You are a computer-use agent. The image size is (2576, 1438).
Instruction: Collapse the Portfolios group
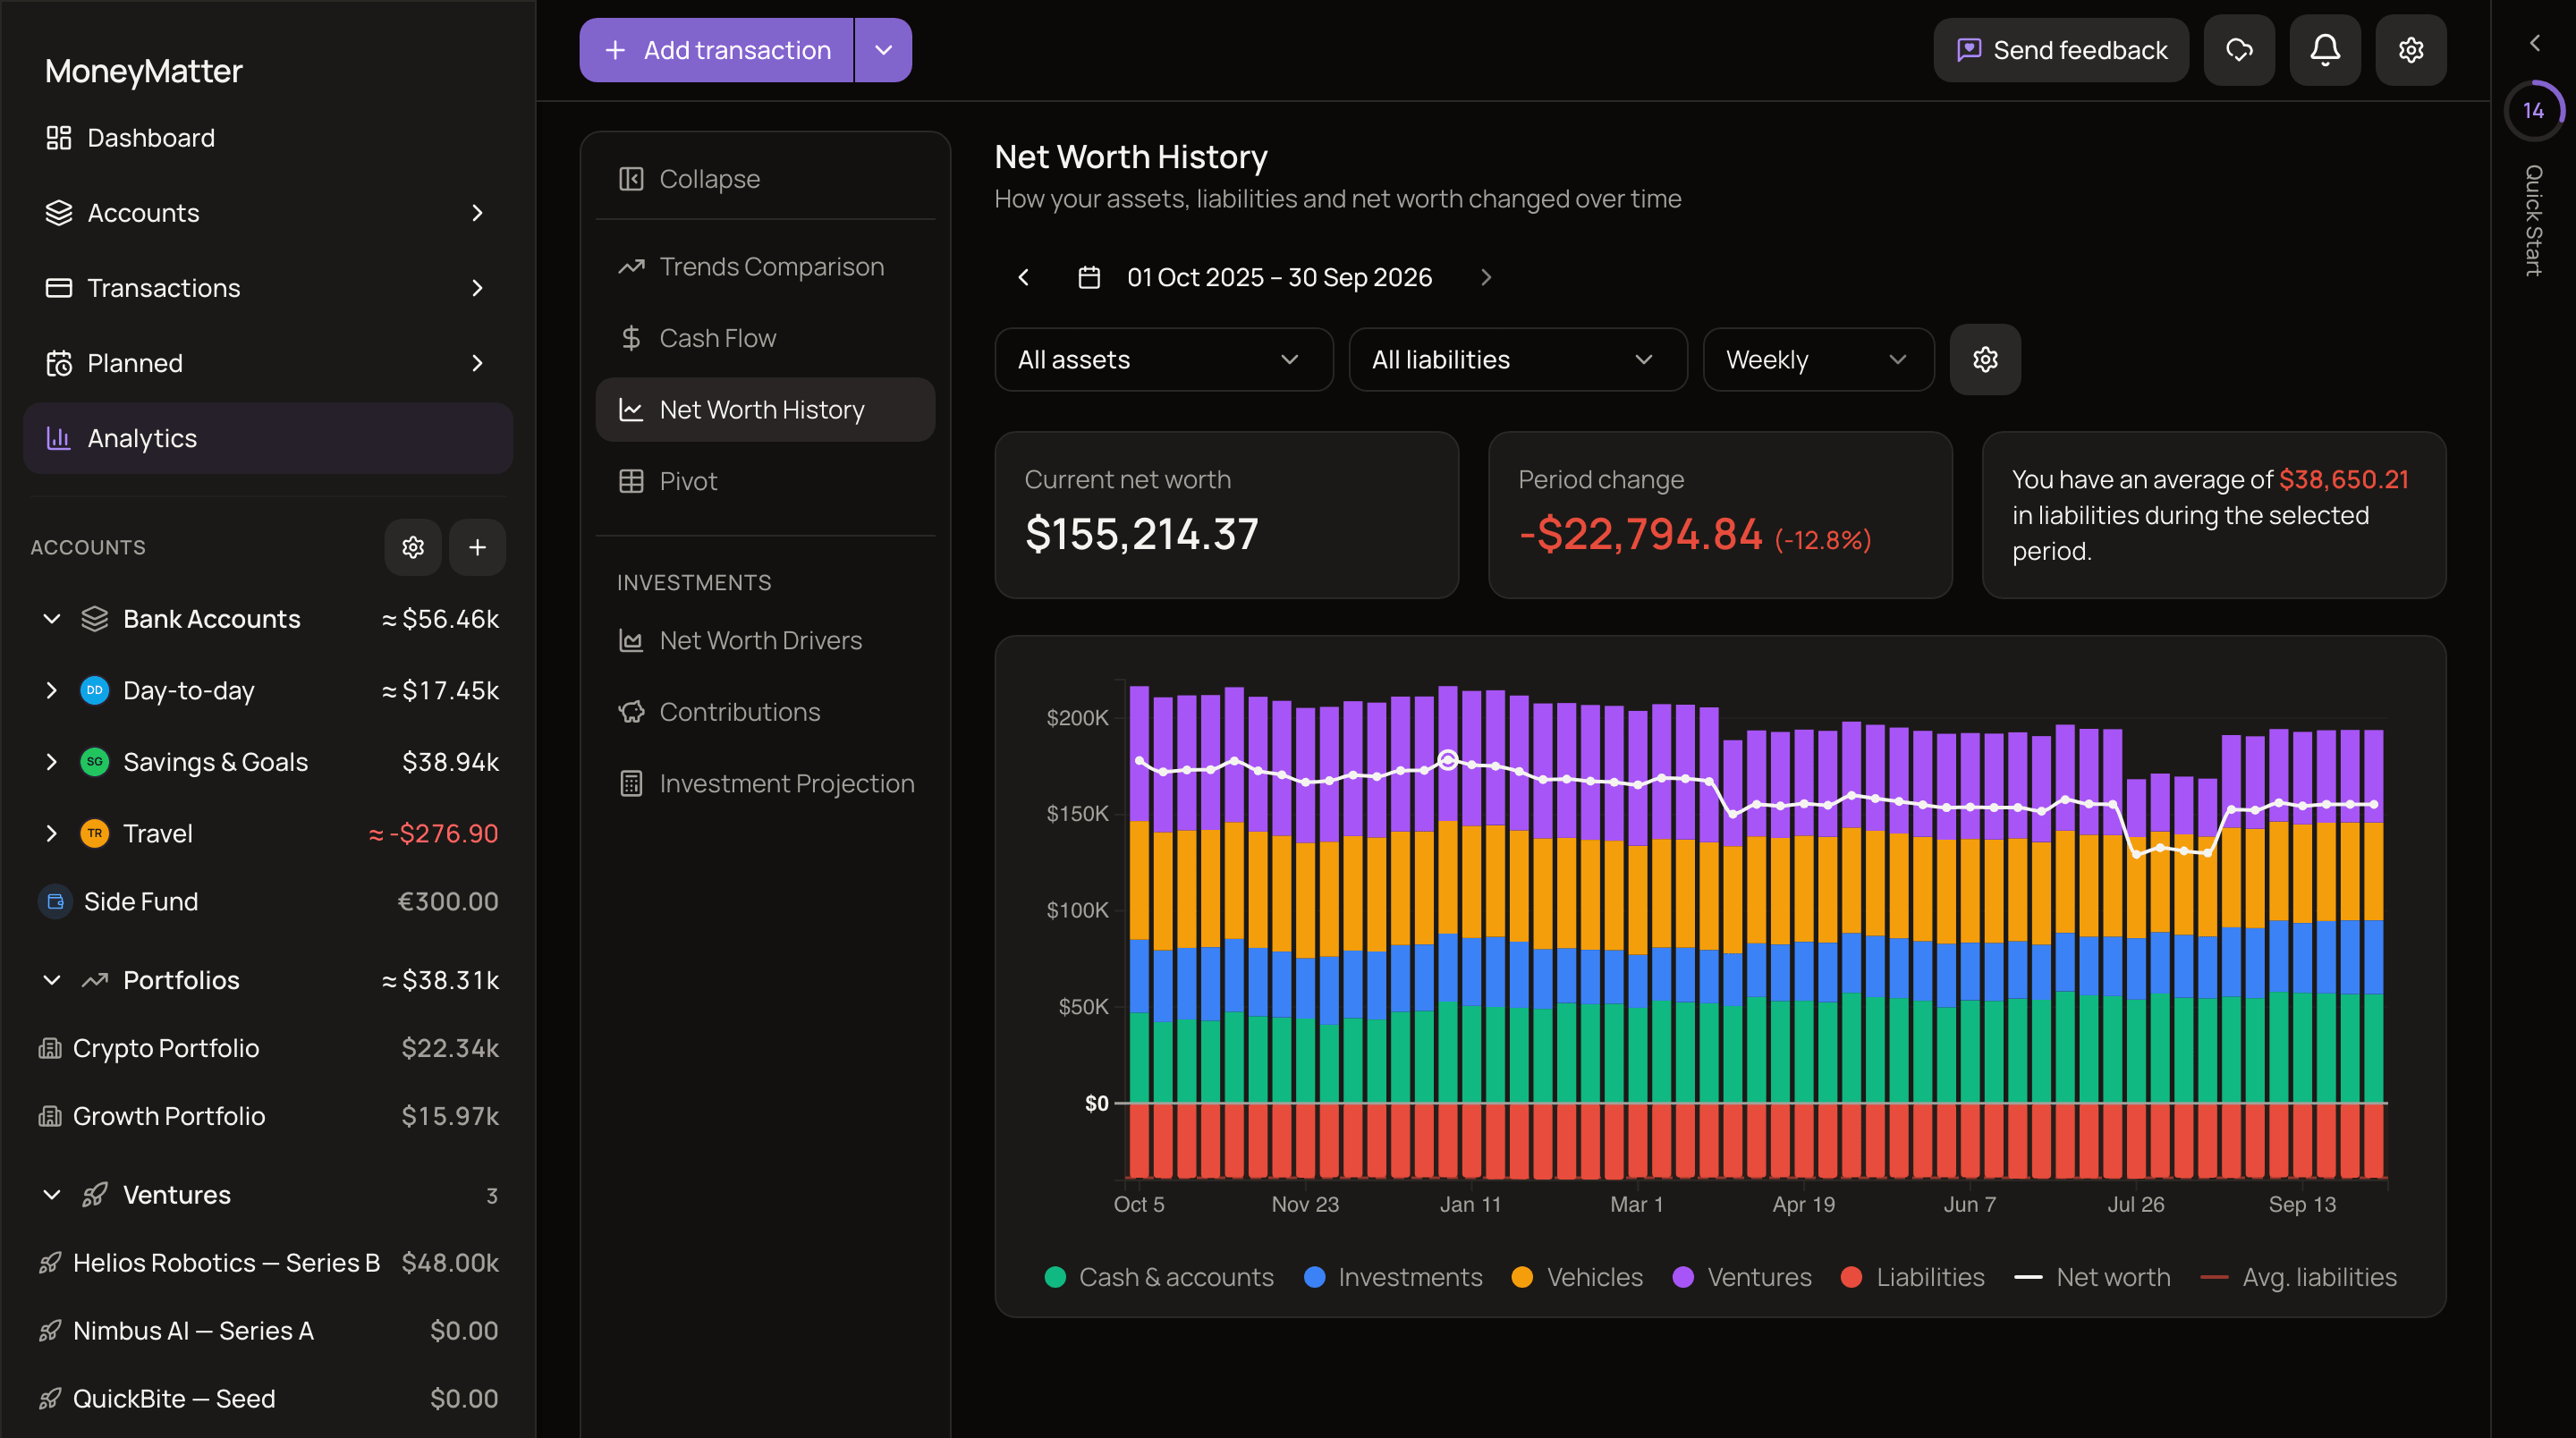52,980
